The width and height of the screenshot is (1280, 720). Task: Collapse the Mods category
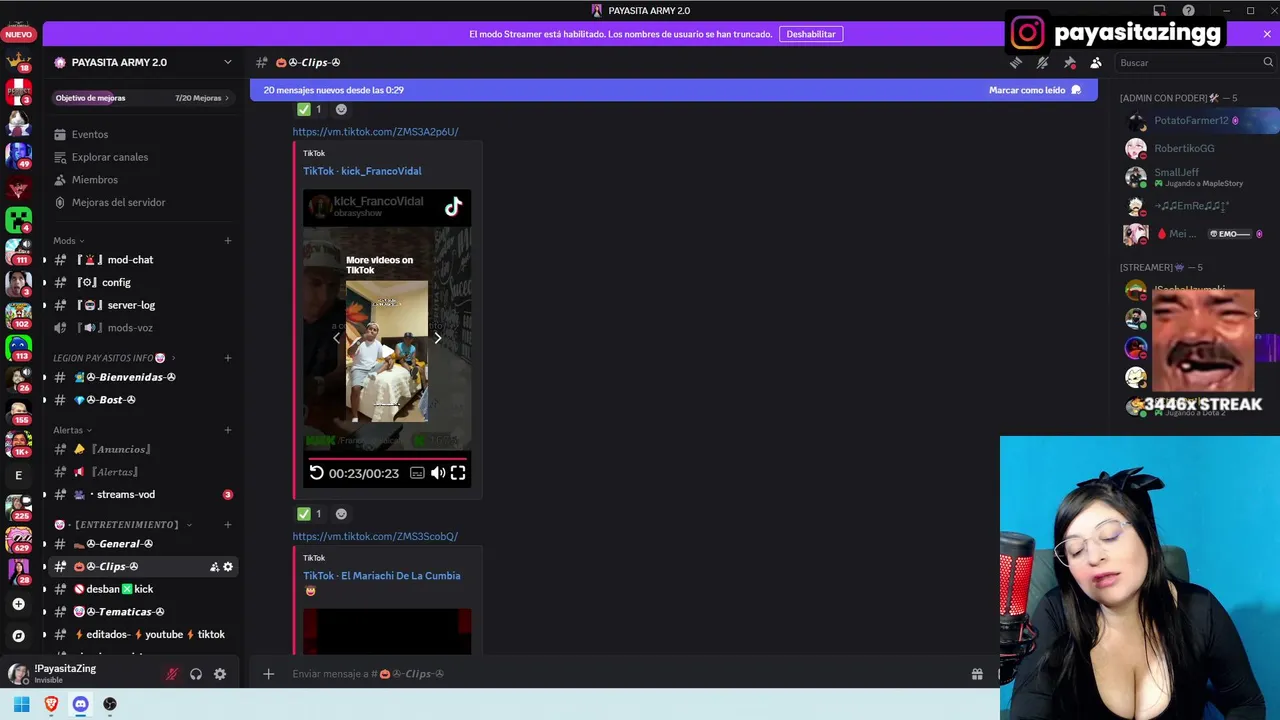tap(68, 241)
